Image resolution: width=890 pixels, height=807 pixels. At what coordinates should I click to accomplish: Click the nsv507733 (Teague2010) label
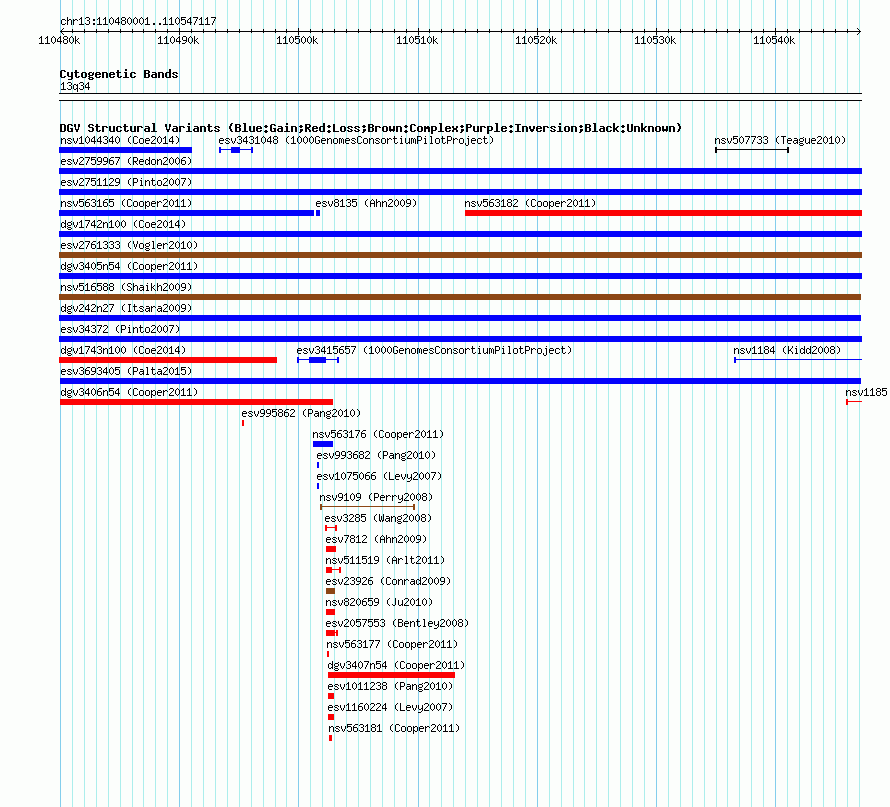(x=780, y=140)
